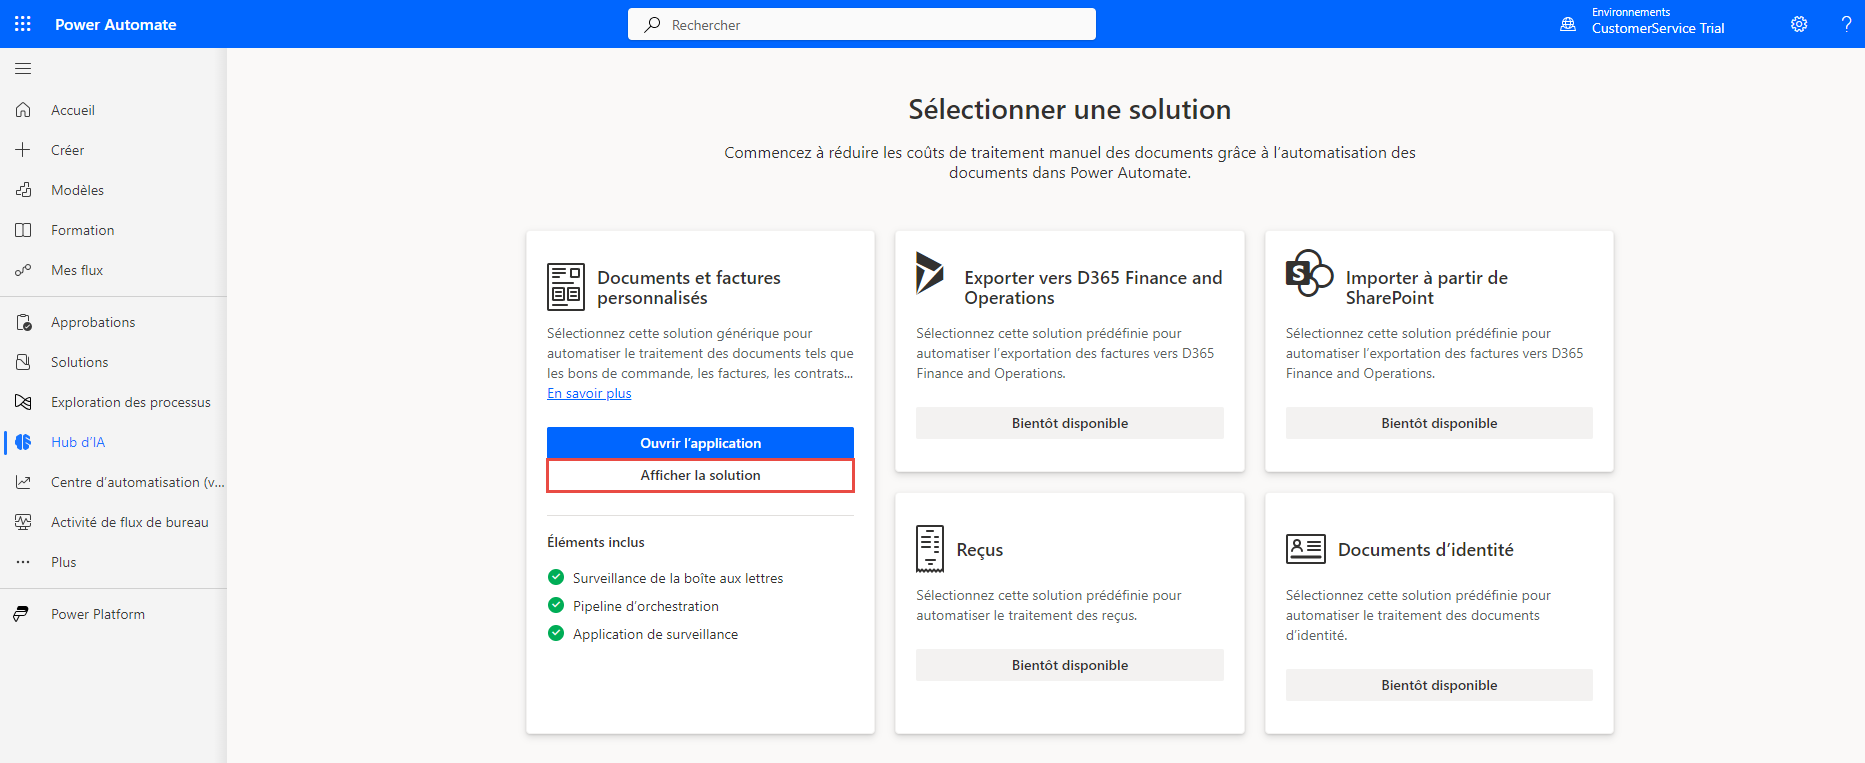Click the Approbations icon
1865x763 pixels.
point(23,322)
